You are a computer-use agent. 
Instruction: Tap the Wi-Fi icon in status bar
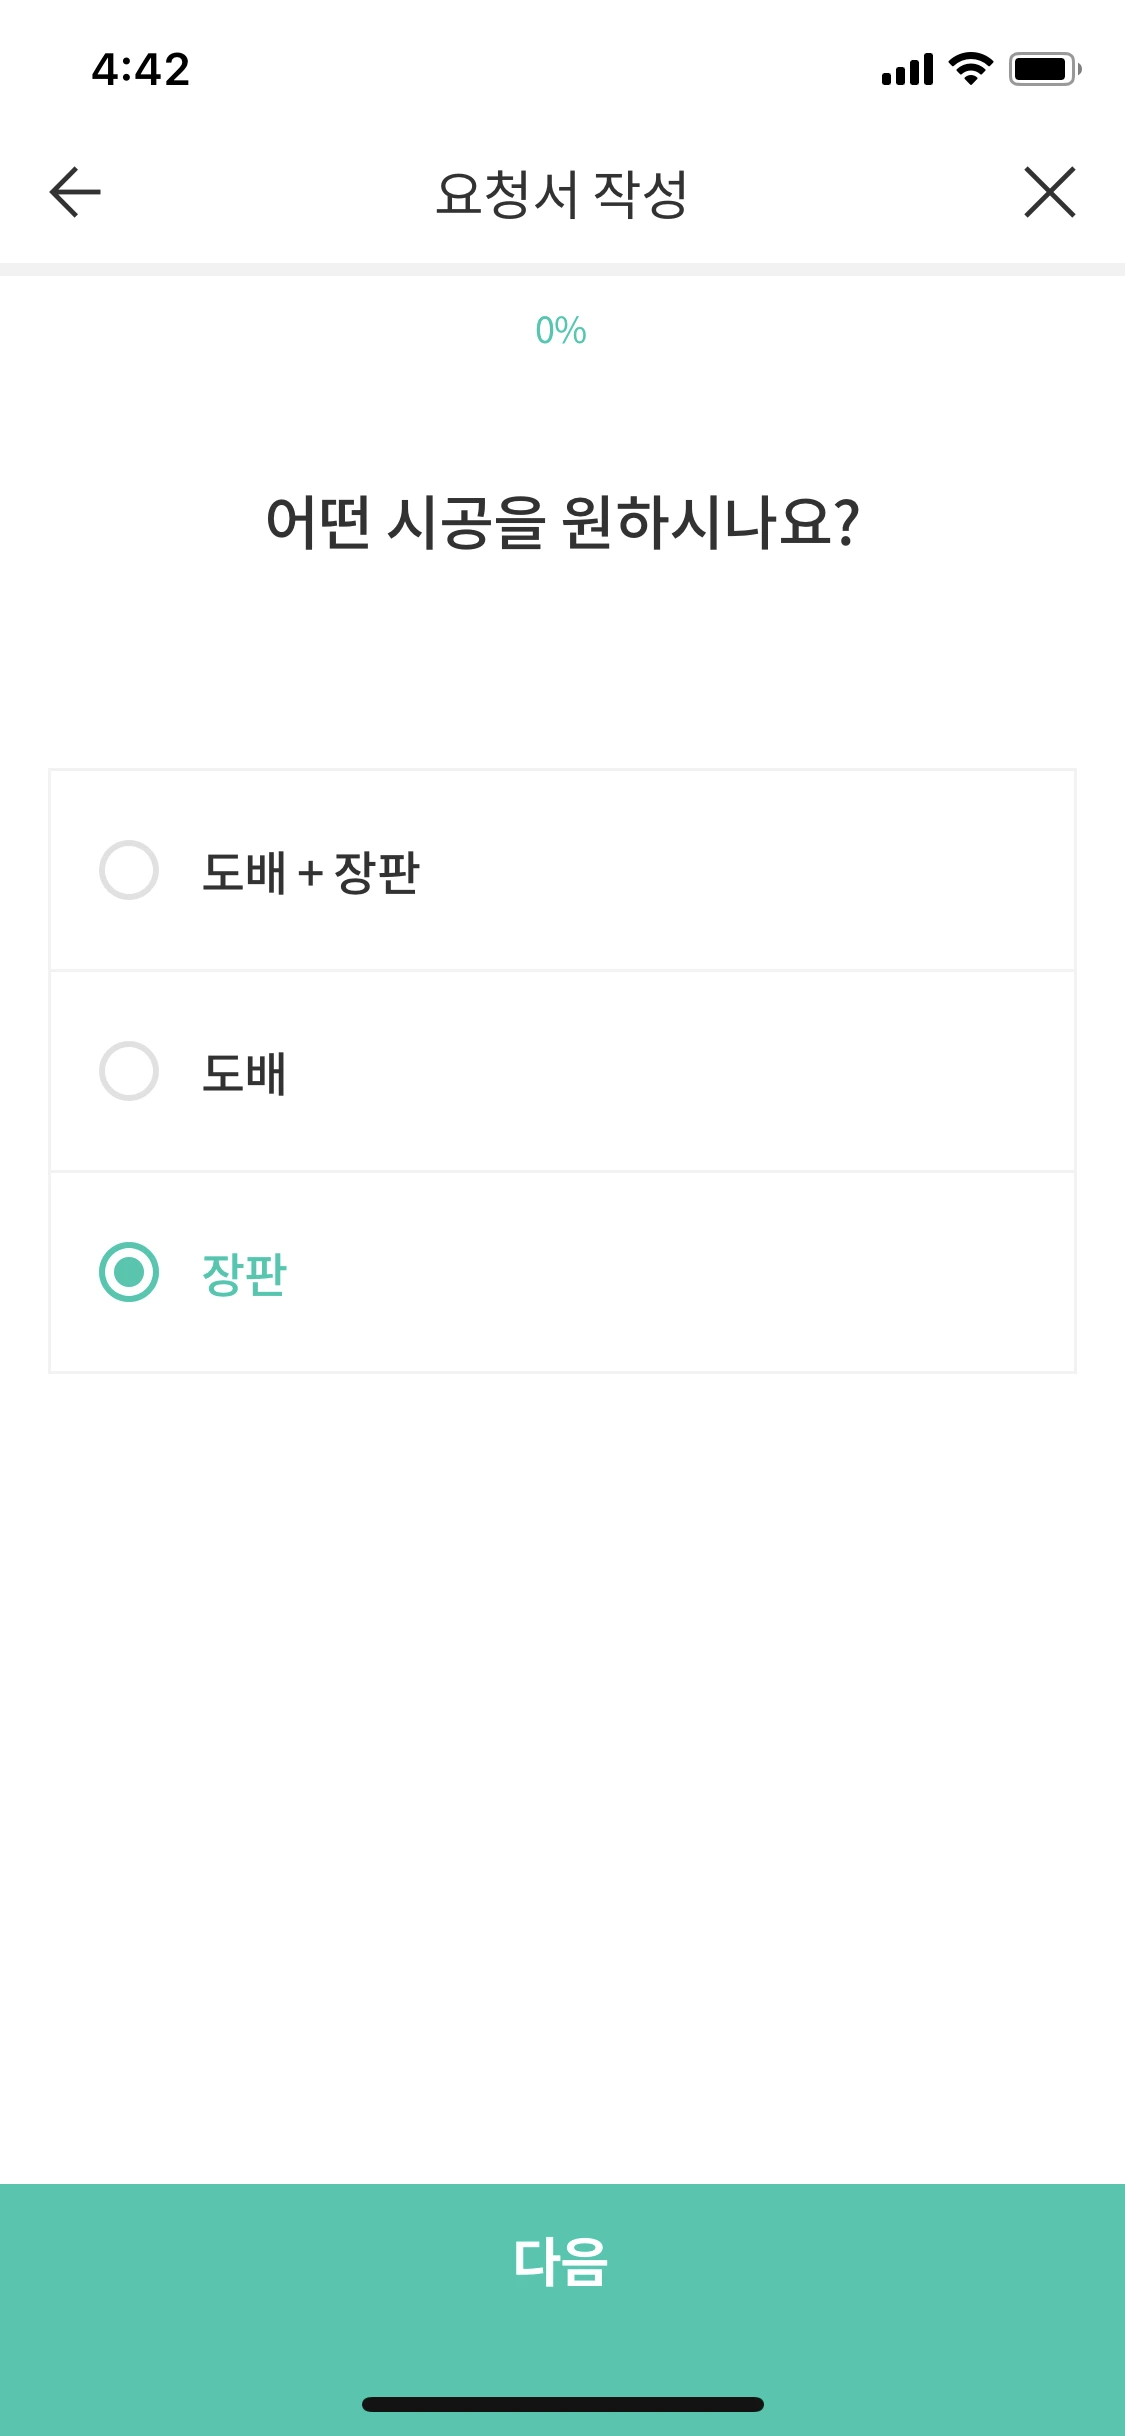point(966,70)
